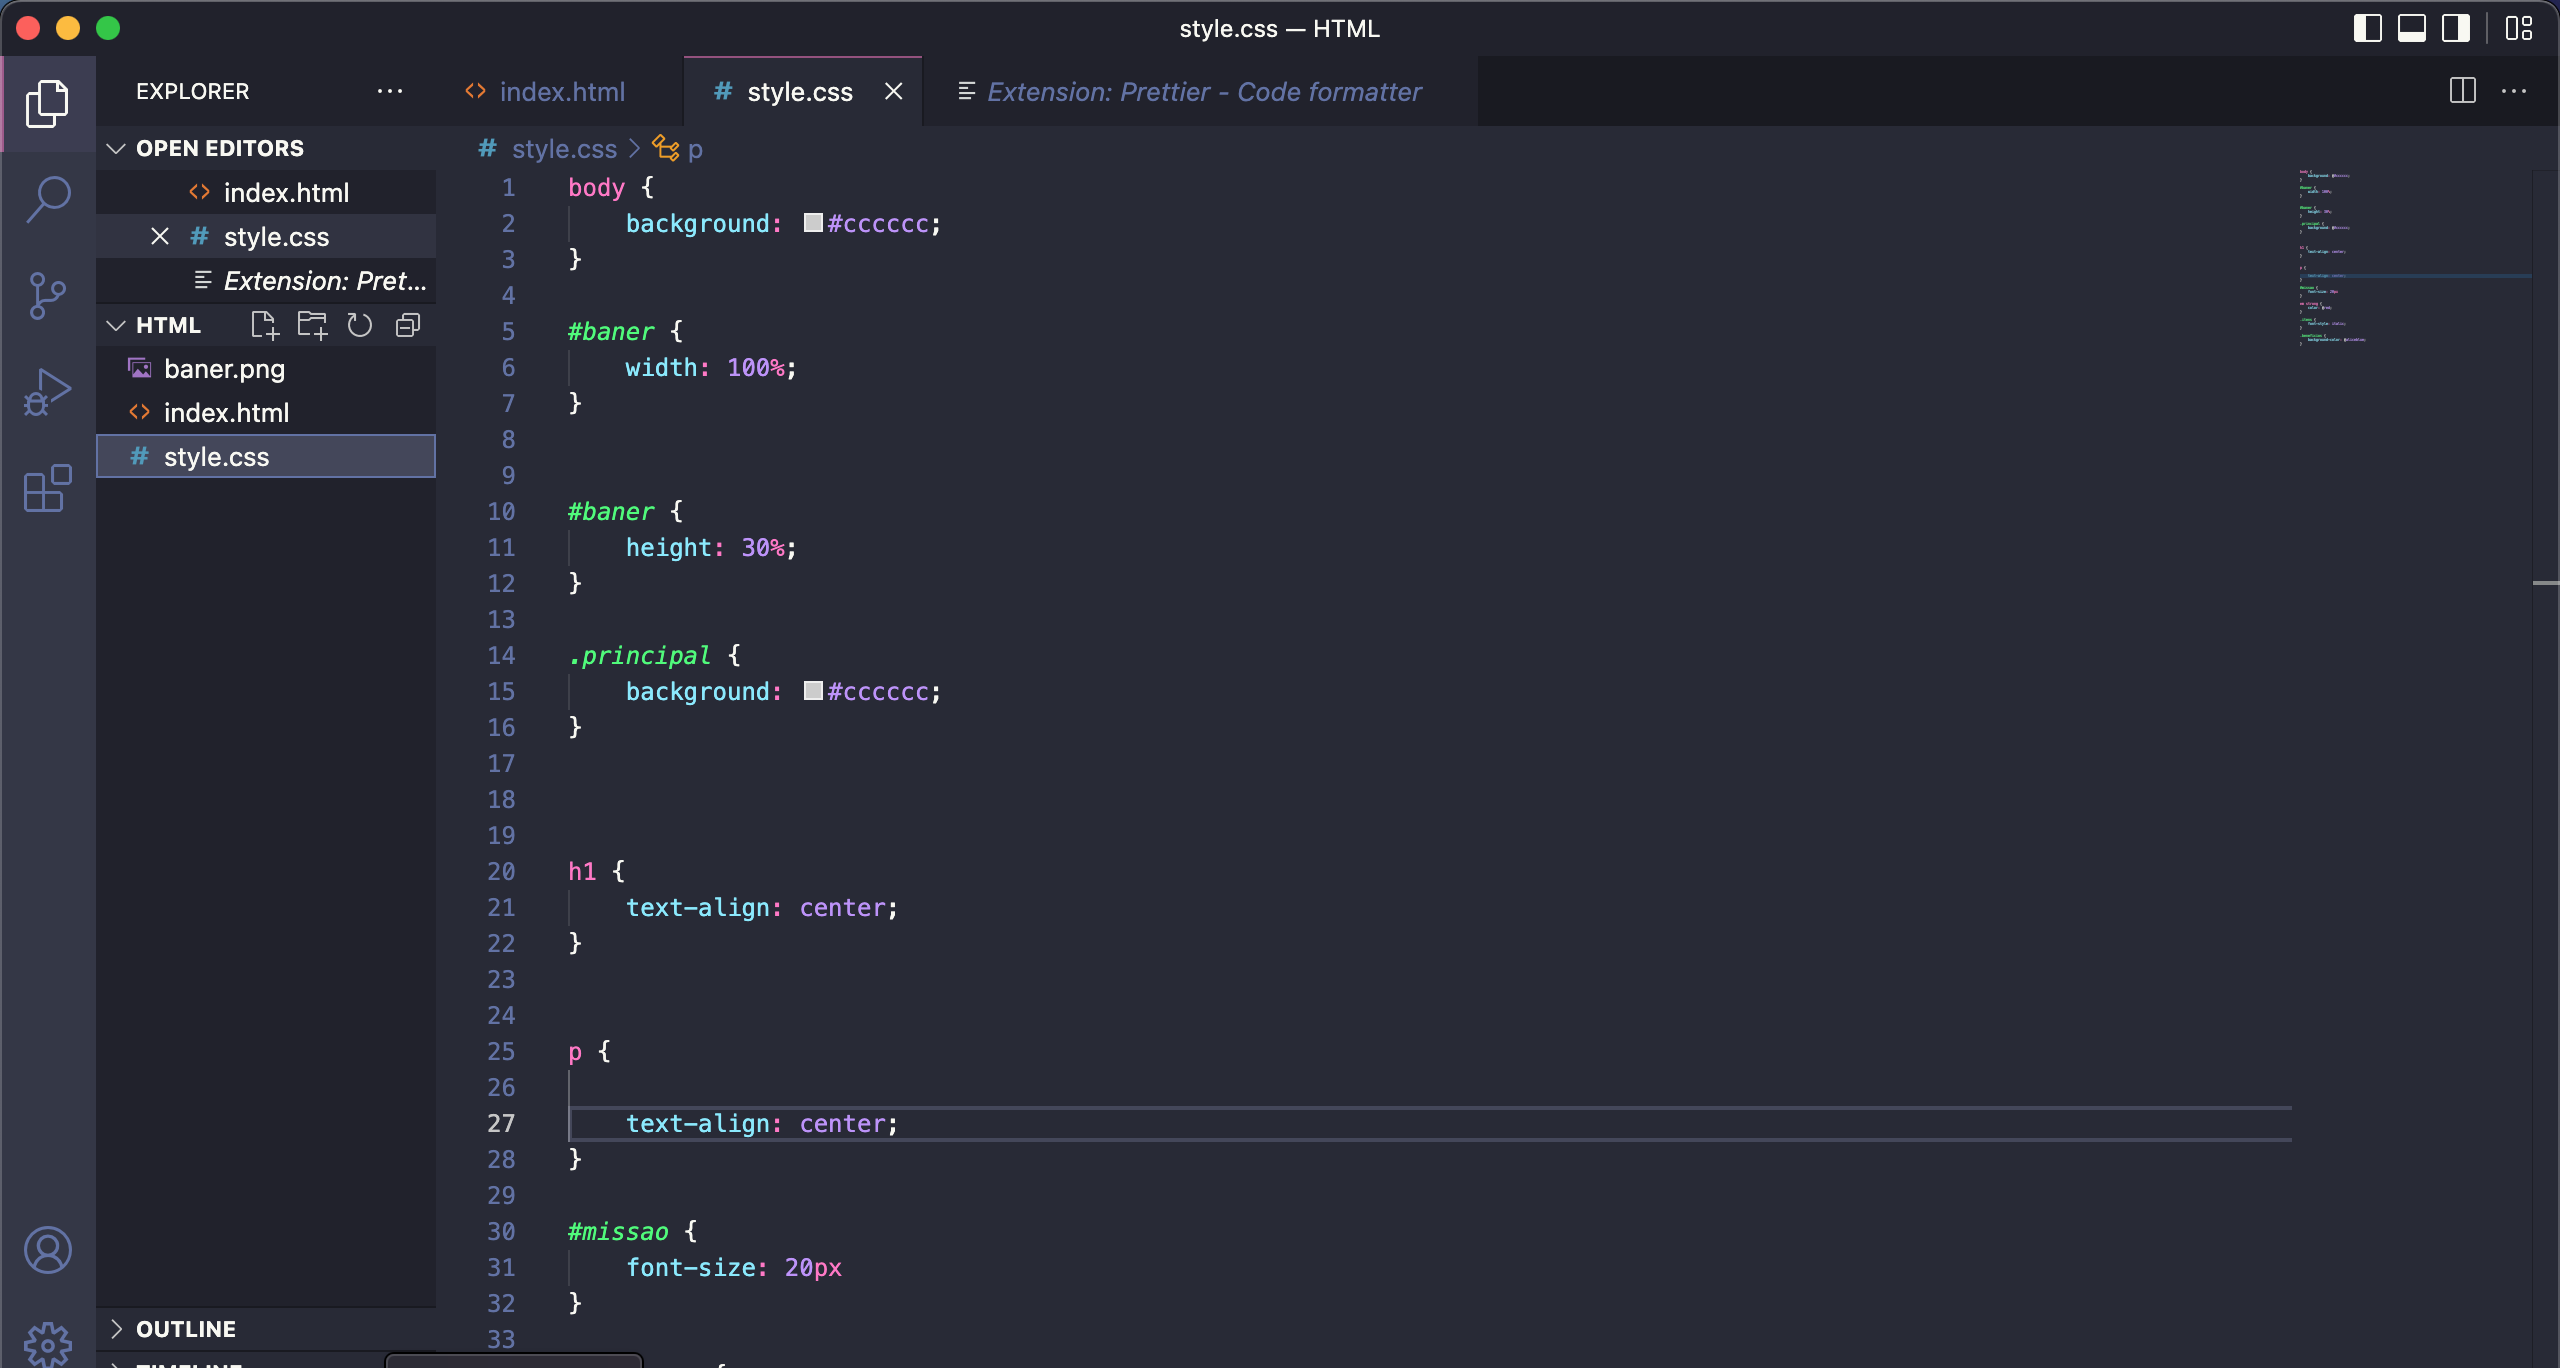Viewport: 2560px width, 1368px height.
Task: Click the h1 selector on line 20
Action: tap(582, 871)
